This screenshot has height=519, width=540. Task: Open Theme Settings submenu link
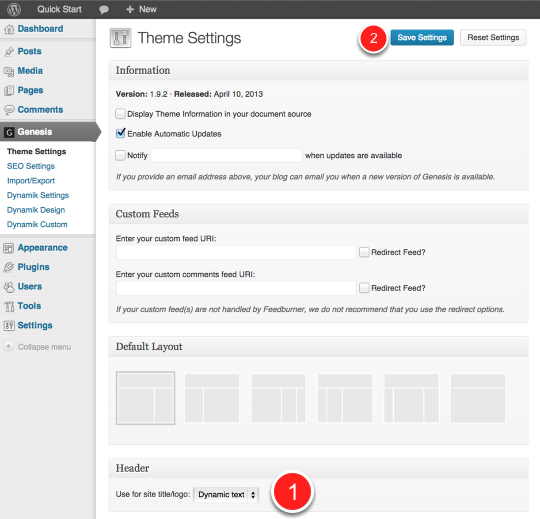(x=37, y=152)
